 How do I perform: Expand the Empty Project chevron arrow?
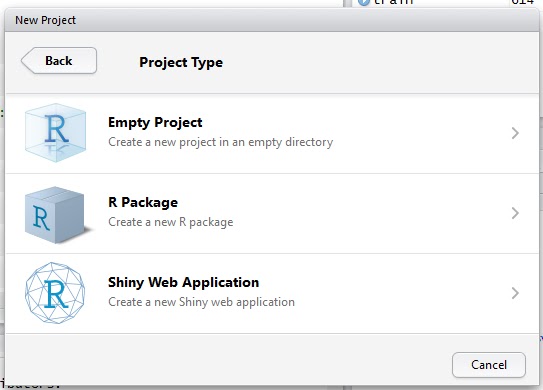click(x=515, y=133)
